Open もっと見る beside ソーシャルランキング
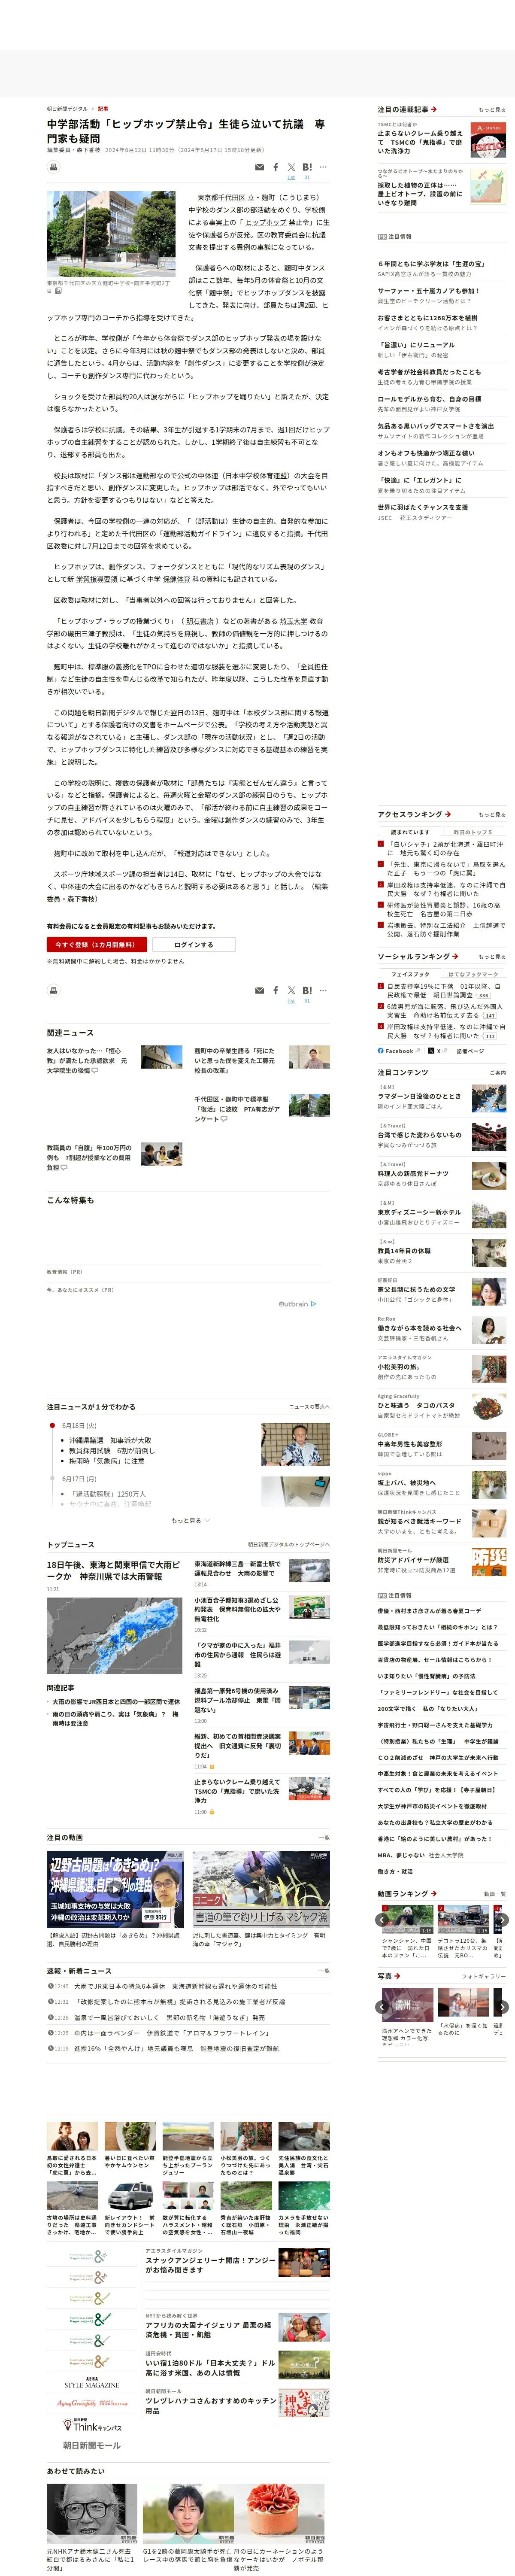 tap(492, 956)
